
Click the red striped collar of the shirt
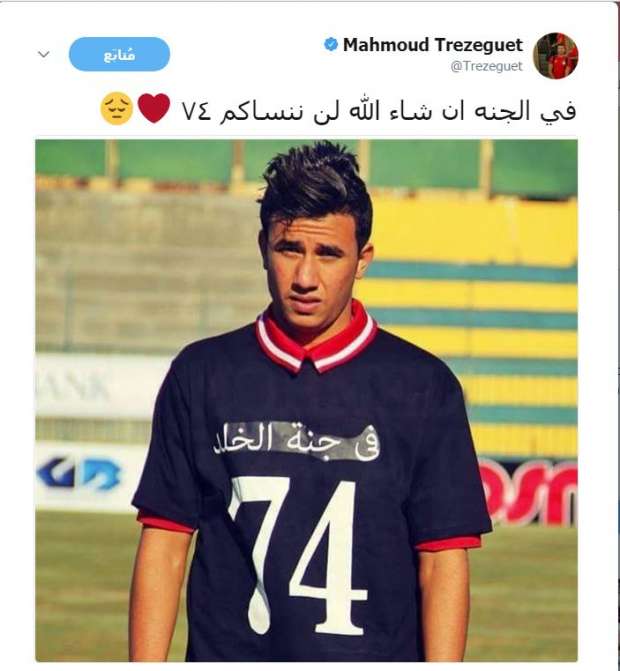[x=316, y=339]
